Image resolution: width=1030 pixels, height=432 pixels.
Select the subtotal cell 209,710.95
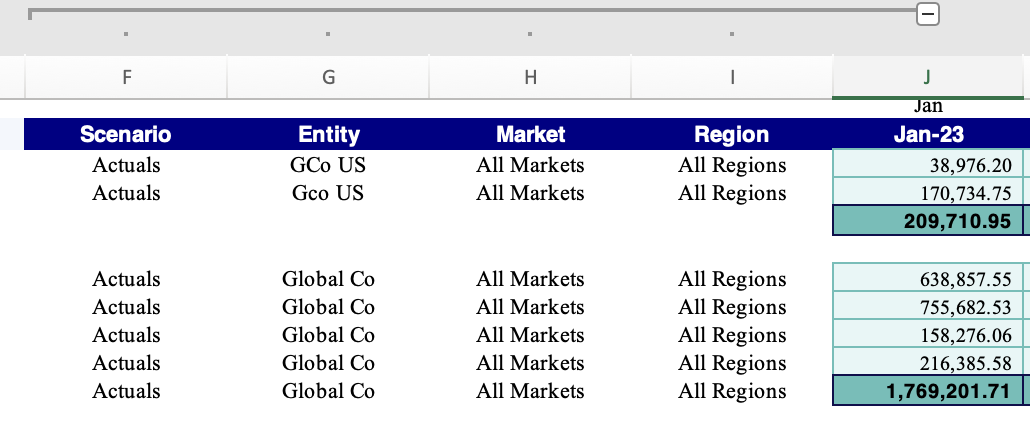click(928, 220)
